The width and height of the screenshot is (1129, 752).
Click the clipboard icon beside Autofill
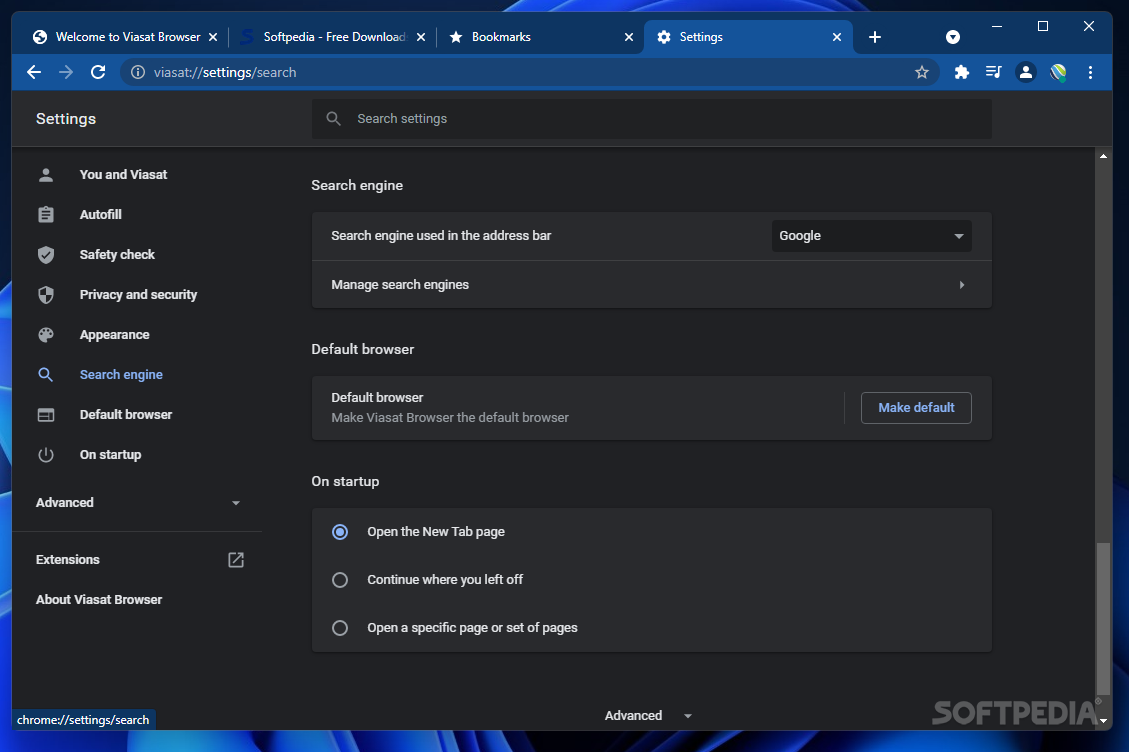tap(46, 215)
